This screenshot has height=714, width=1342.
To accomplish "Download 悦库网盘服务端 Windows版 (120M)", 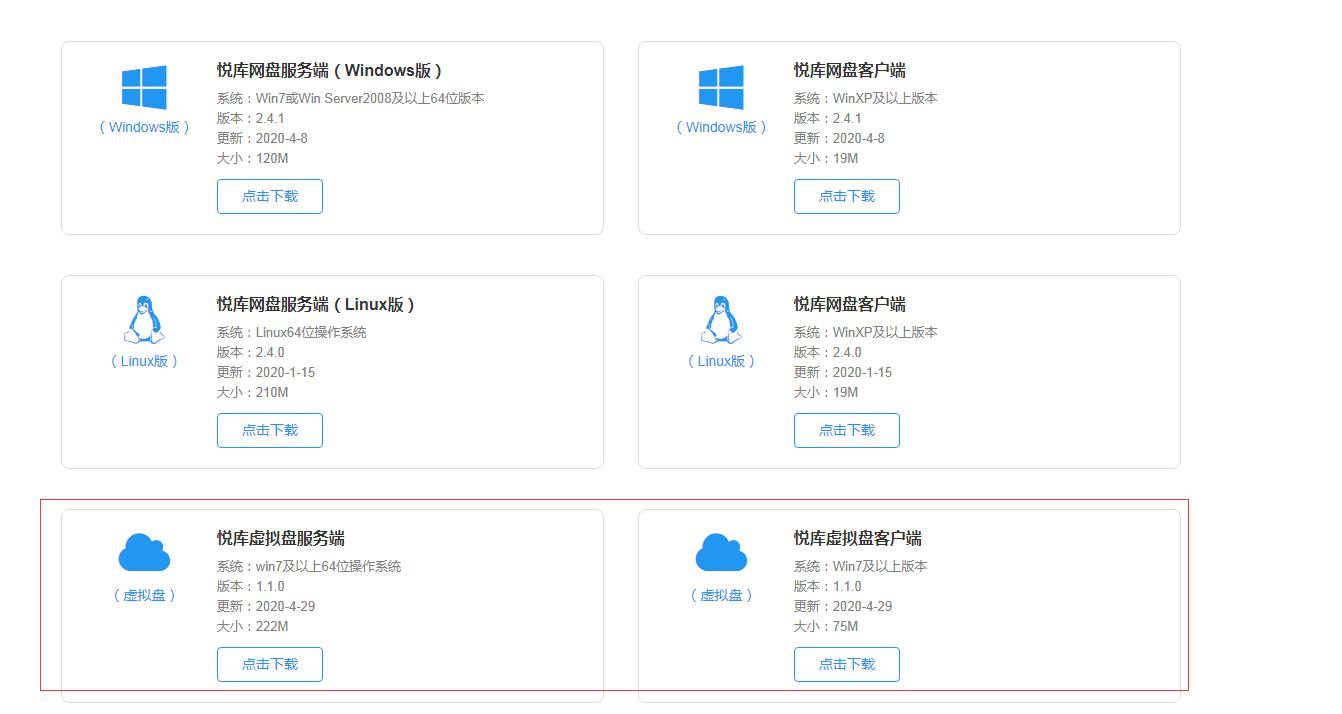I will click(x=270, y=196).
